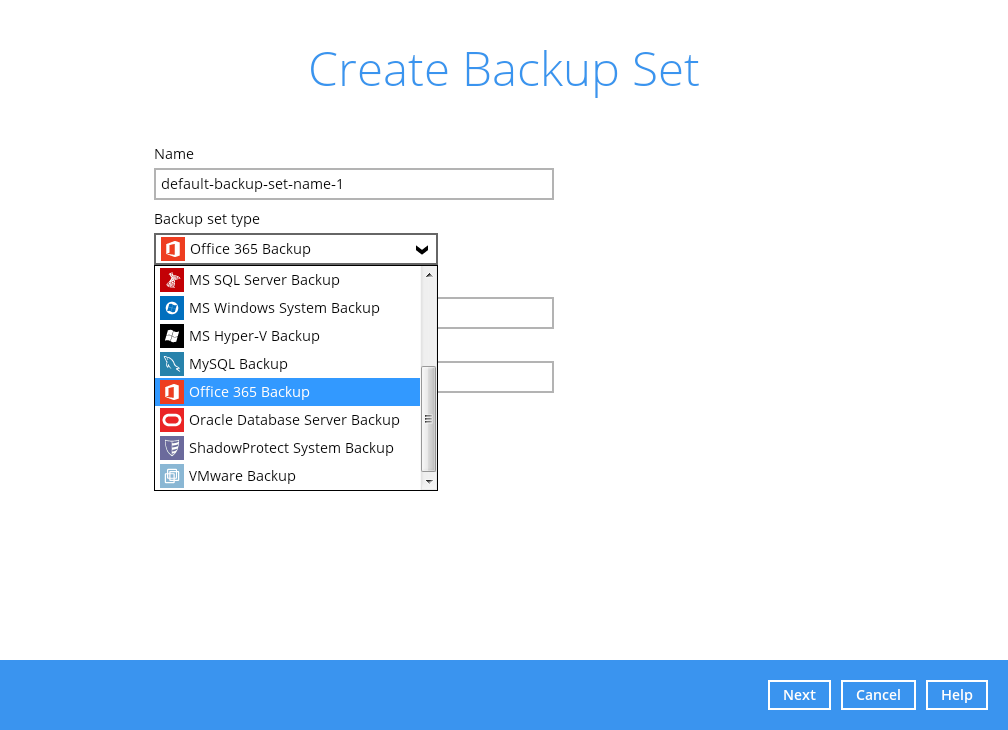Pick MS Hyper-V Backup from list

tap(287, 336)
